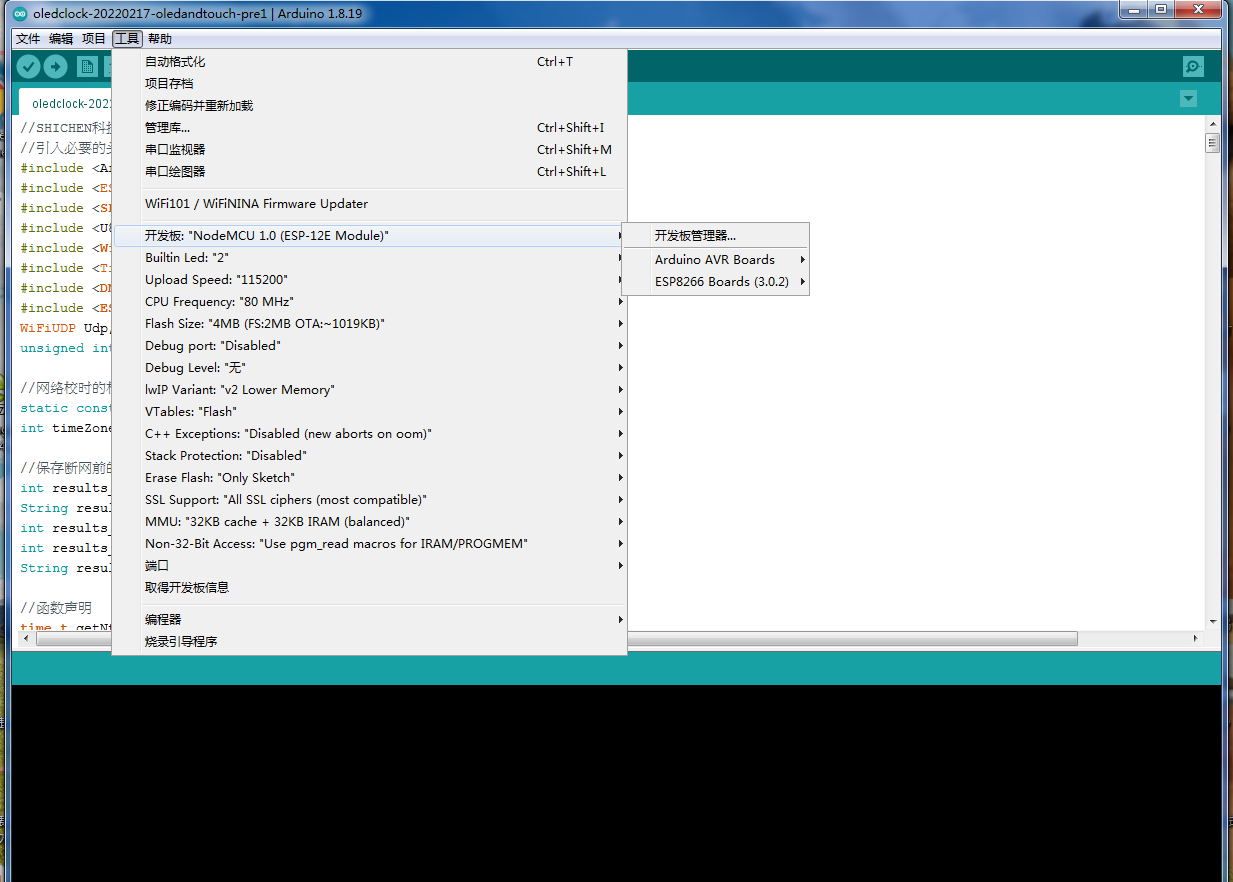Expand the Stack Protection submenu
1233x882 pixels.
(x=369, y=456)
